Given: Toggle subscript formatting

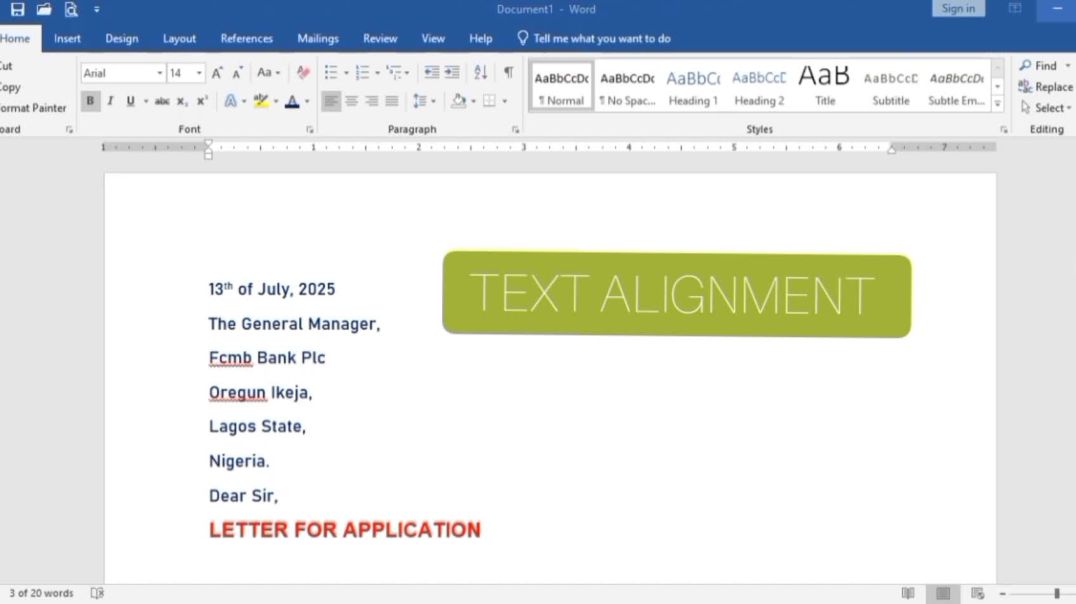Looking at the screenshot, I should pos(180,101).
